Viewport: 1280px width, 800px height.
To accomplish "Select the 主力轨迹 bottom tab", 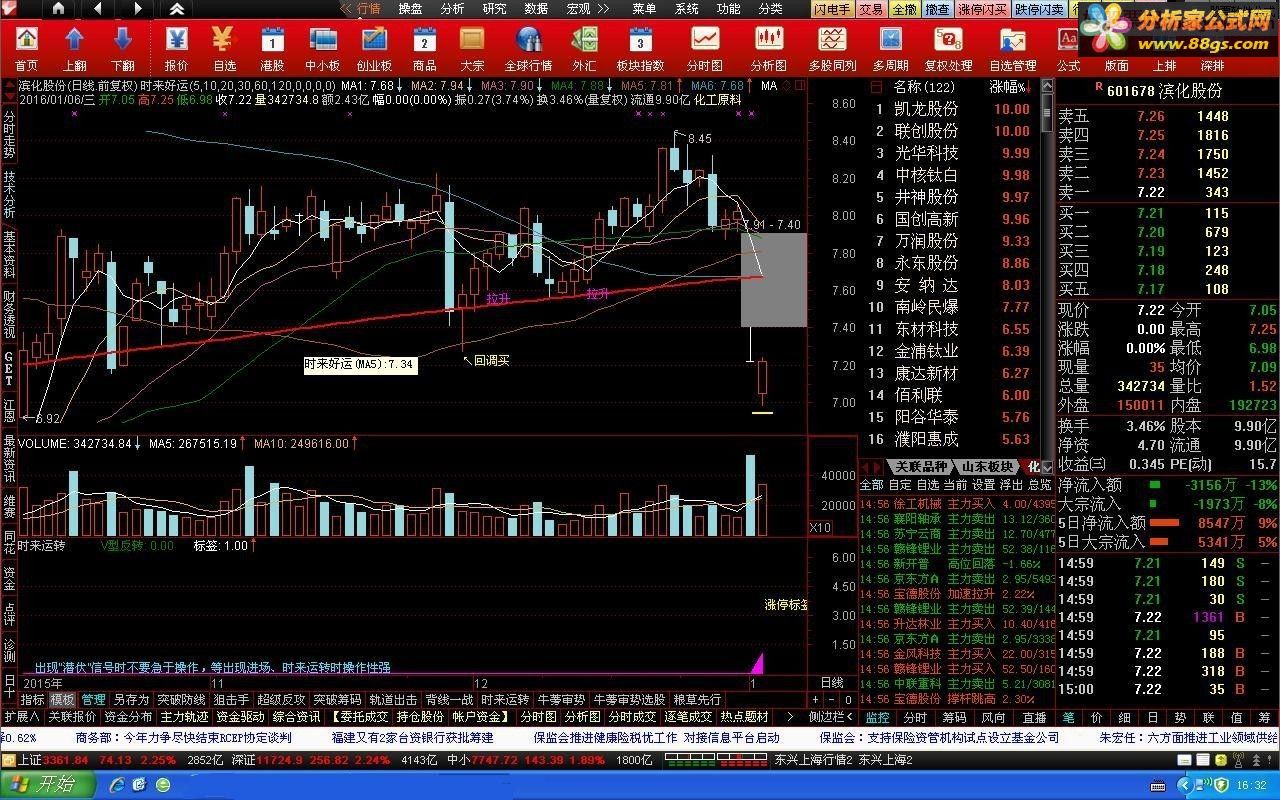I will click(184, 717).
